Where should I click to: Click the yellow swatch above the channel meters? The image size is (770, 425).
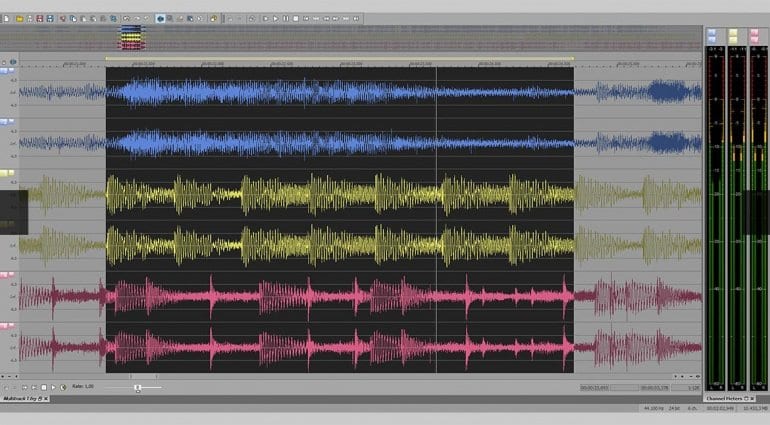pyautogui.click(x=733, y=36)
